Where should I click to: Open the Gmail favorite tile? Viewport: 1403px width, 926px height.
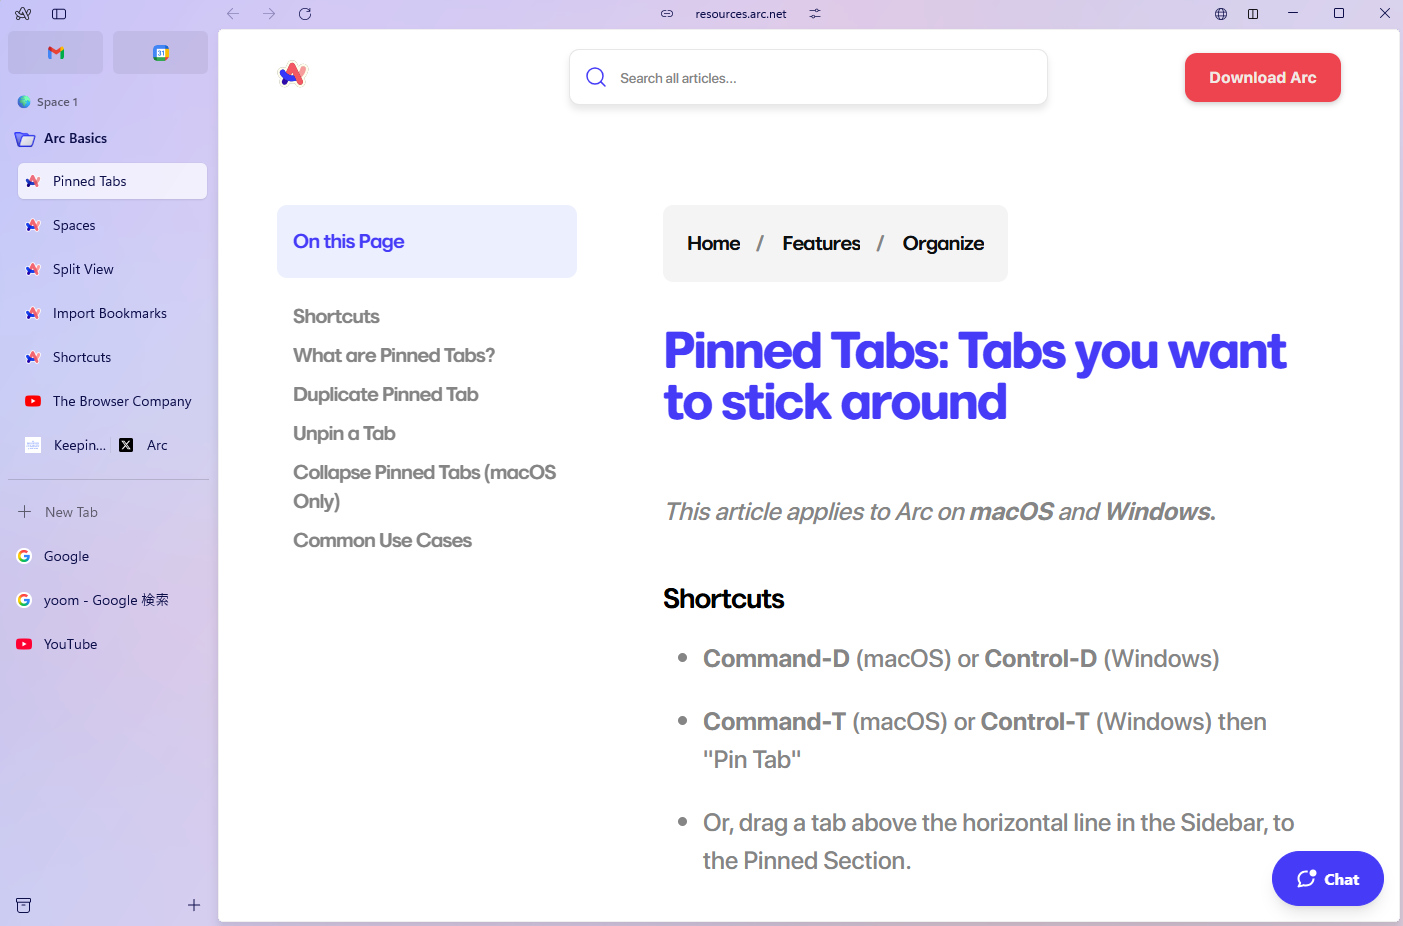tap(56, 53)
